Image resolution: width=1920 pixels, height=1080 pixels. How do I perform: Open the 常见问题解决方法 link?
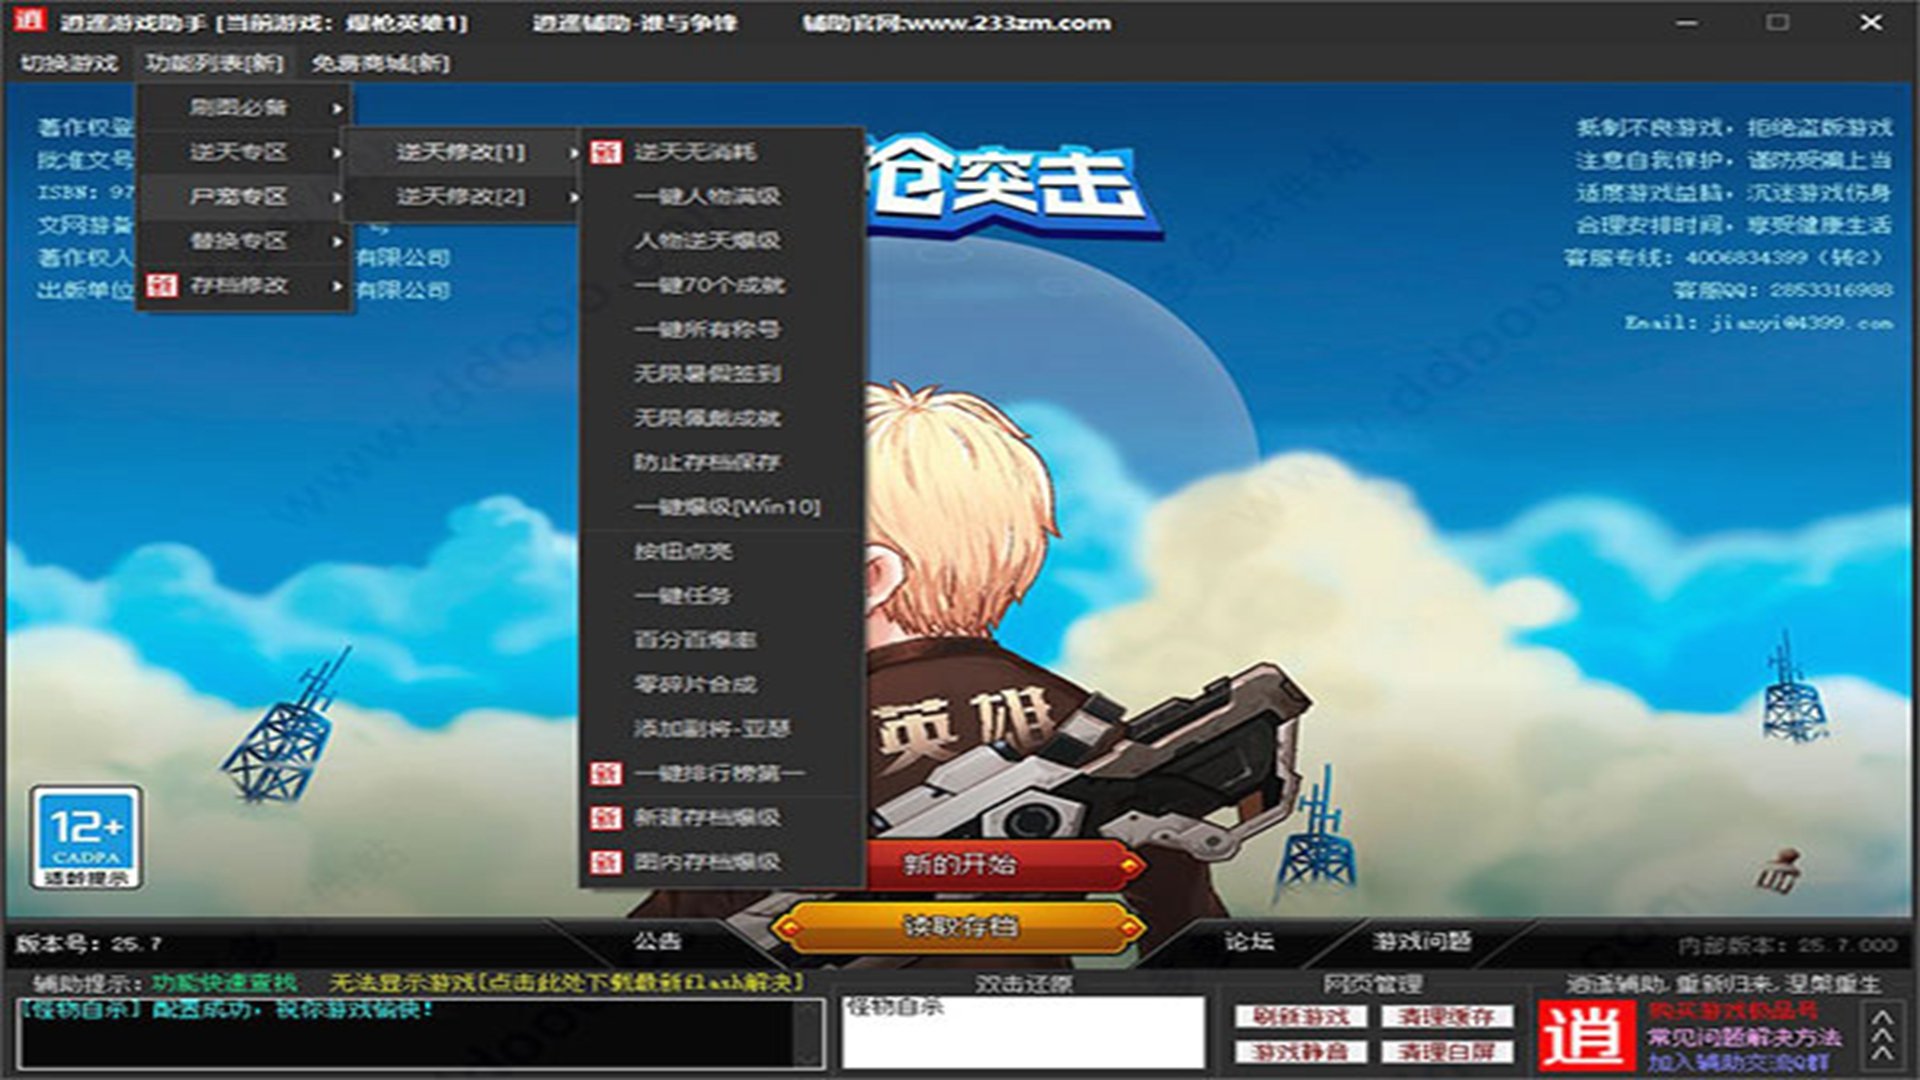[x=1744, y=1037]
